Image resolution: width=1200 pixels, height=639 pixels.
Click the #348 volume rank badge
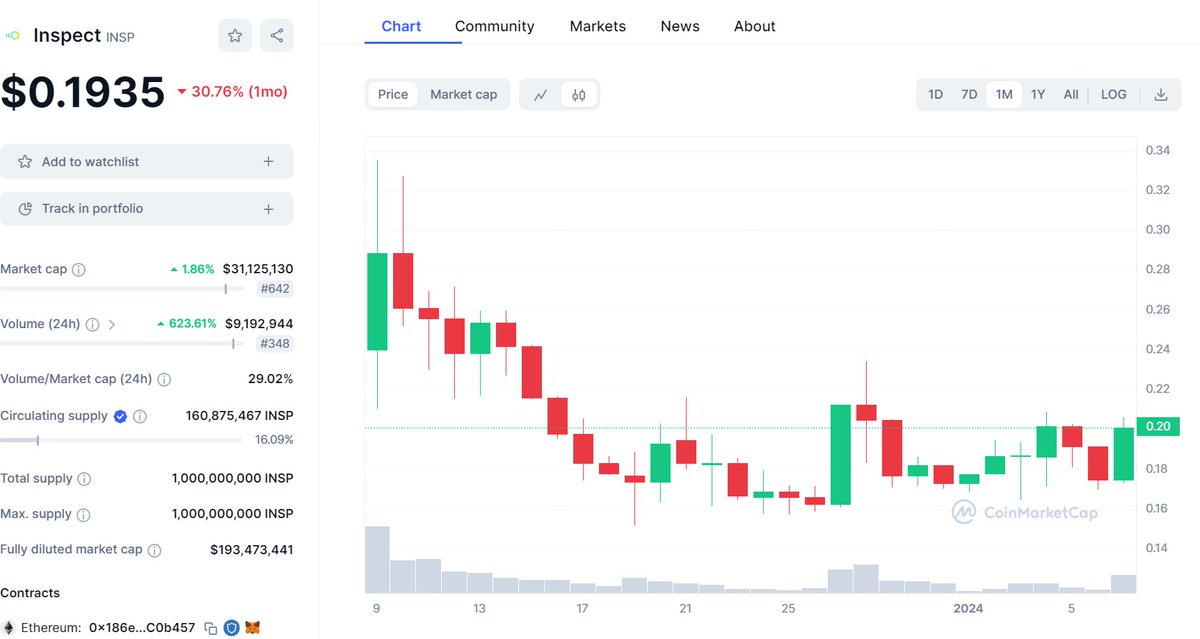[275, 344]
